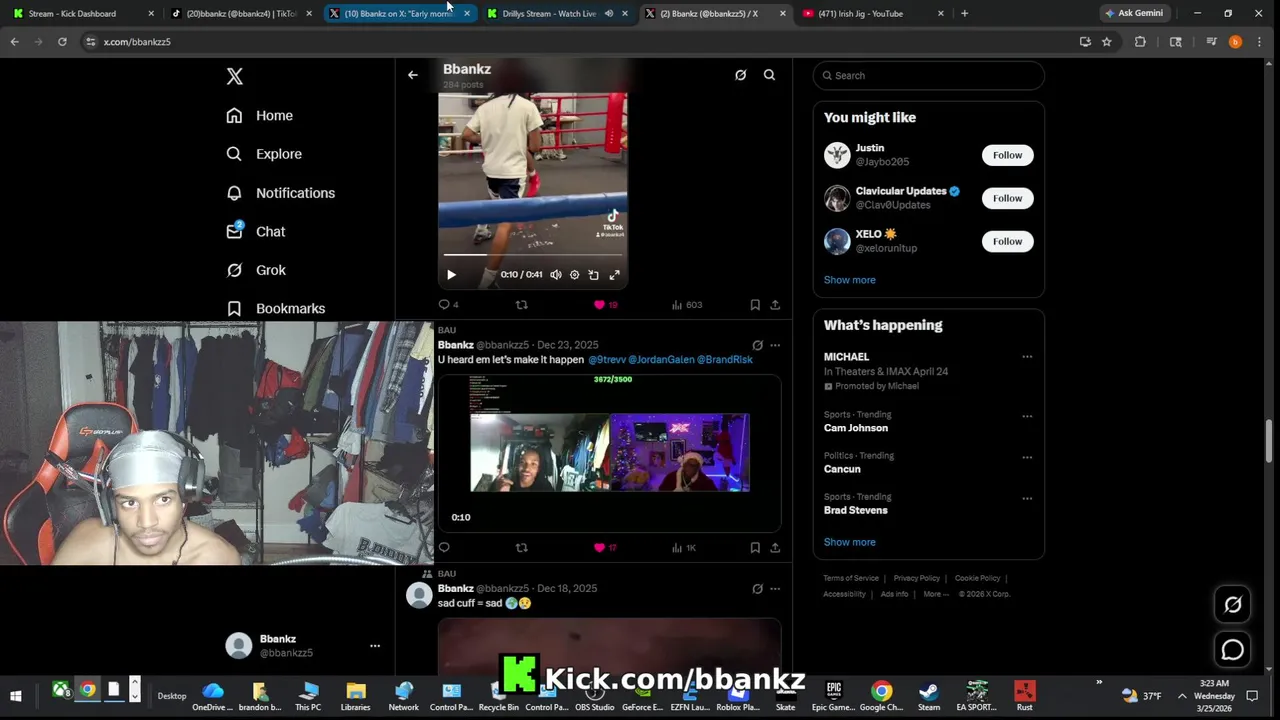The height and width of the screenshot is (720, 1280).
Task: View analytics showing 1K views
Action: click(684, 548)
